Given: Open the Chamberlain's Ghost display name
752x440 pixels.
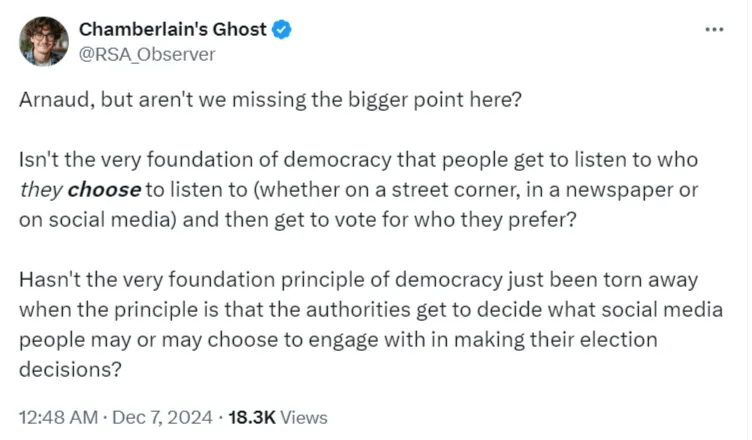Looking at the screenshot, I should click(x=173, y=30).
